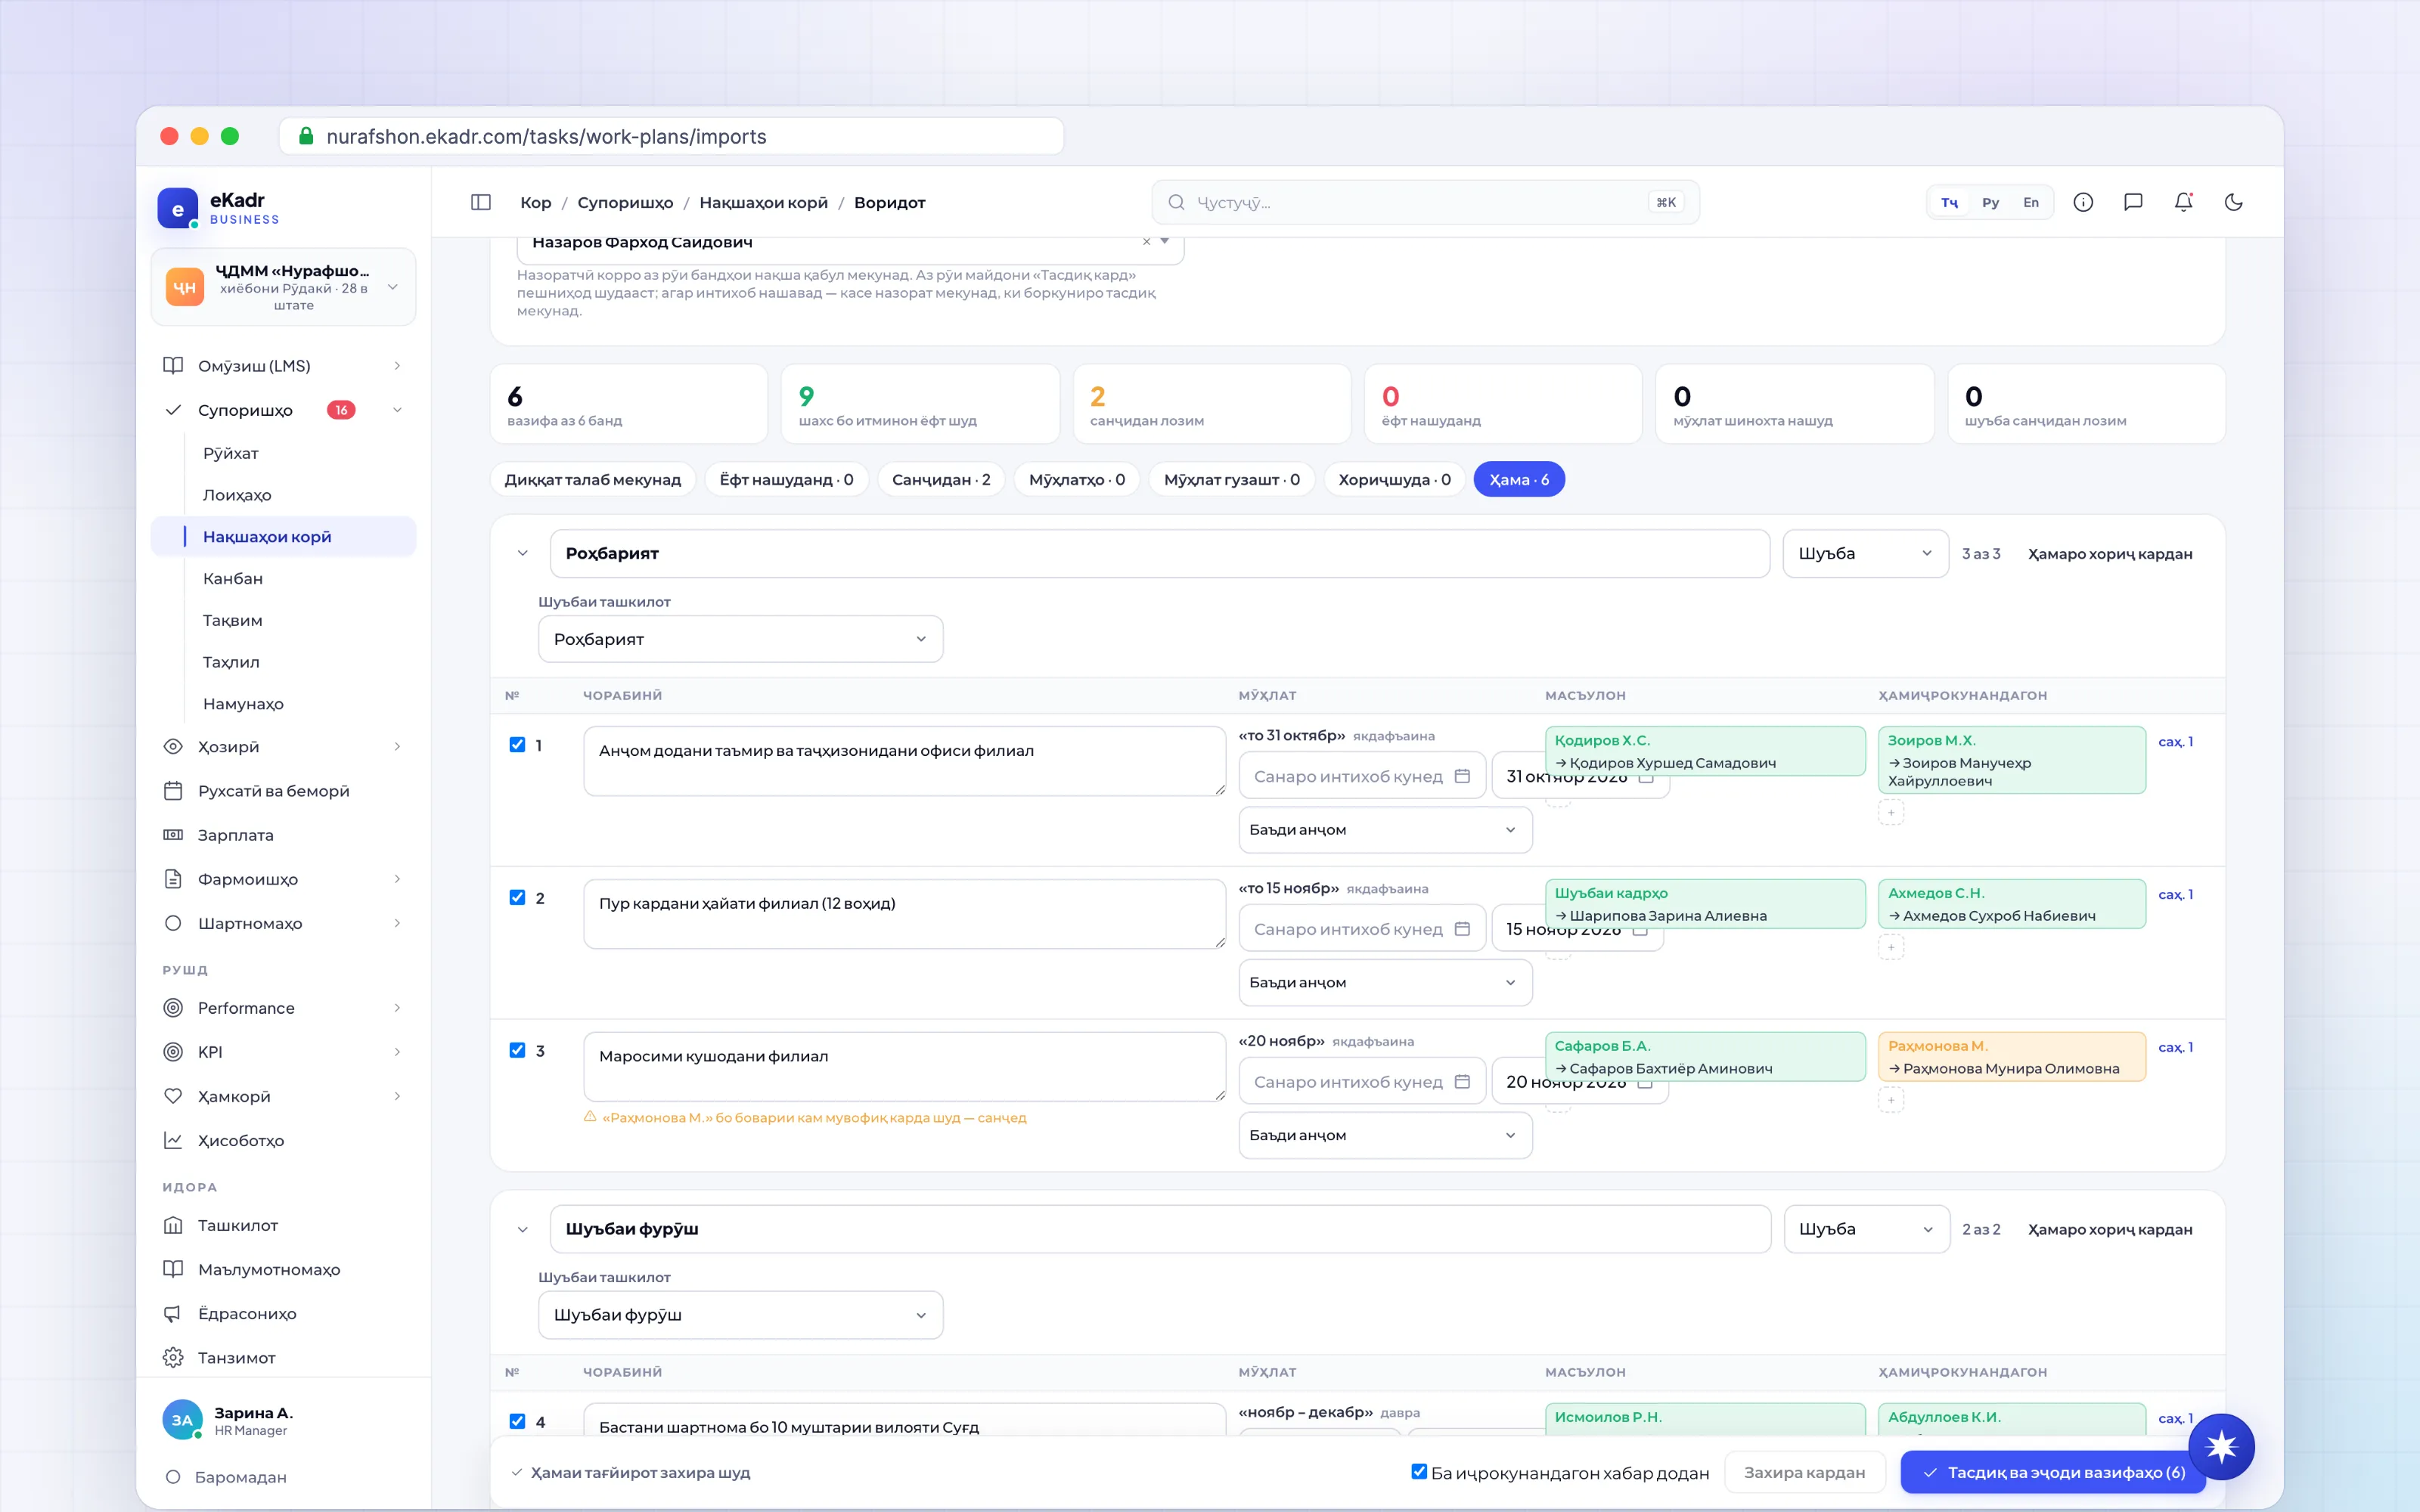This screenshot has height=1512, width=2420.
Task: Collapse the Шуъбаи фурӯш group chevron
Action: [x=522, y=1229]
